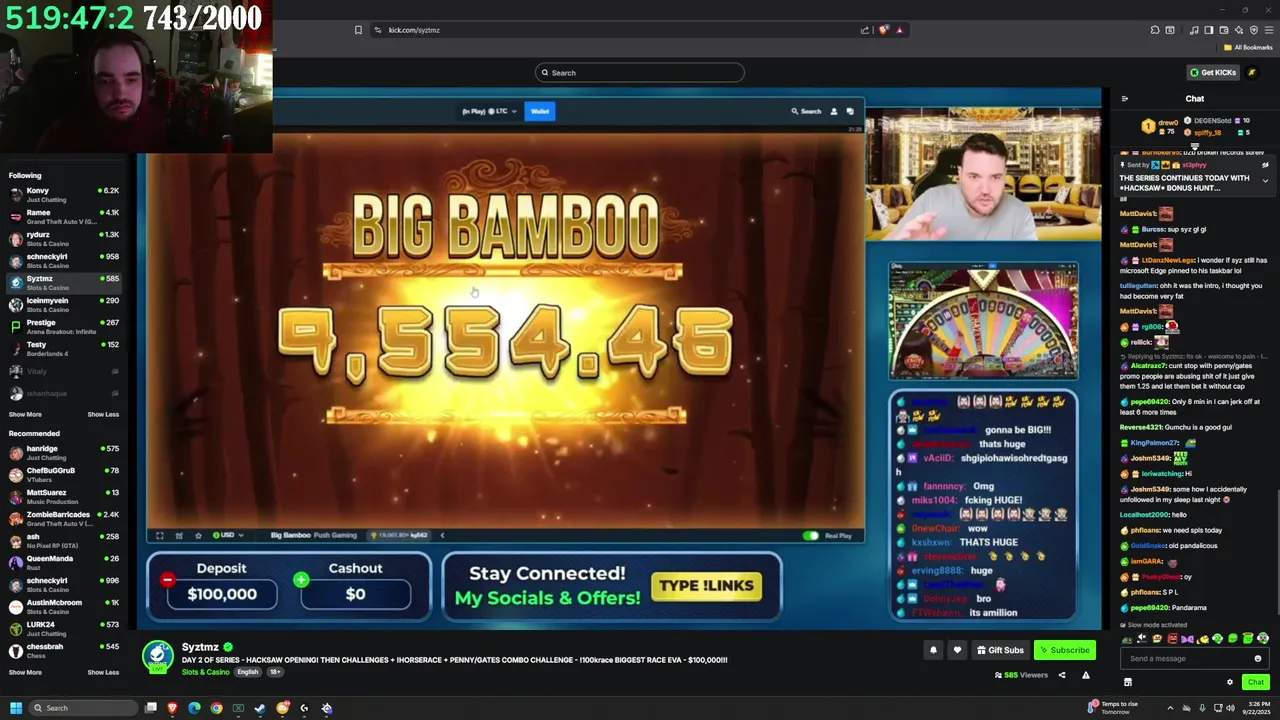The image size is (1280, 720).
Task: Click the profile avatar icon beside Get KICKs
Action: 1251,72
